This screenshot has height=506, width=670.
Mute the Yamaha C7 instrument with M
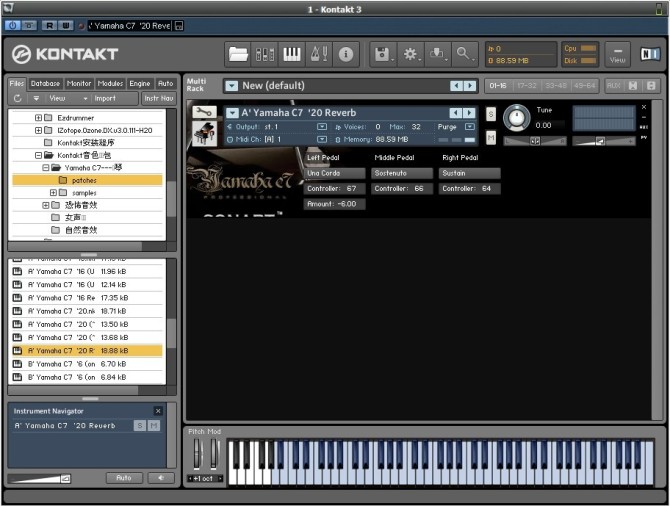point(491,136)
